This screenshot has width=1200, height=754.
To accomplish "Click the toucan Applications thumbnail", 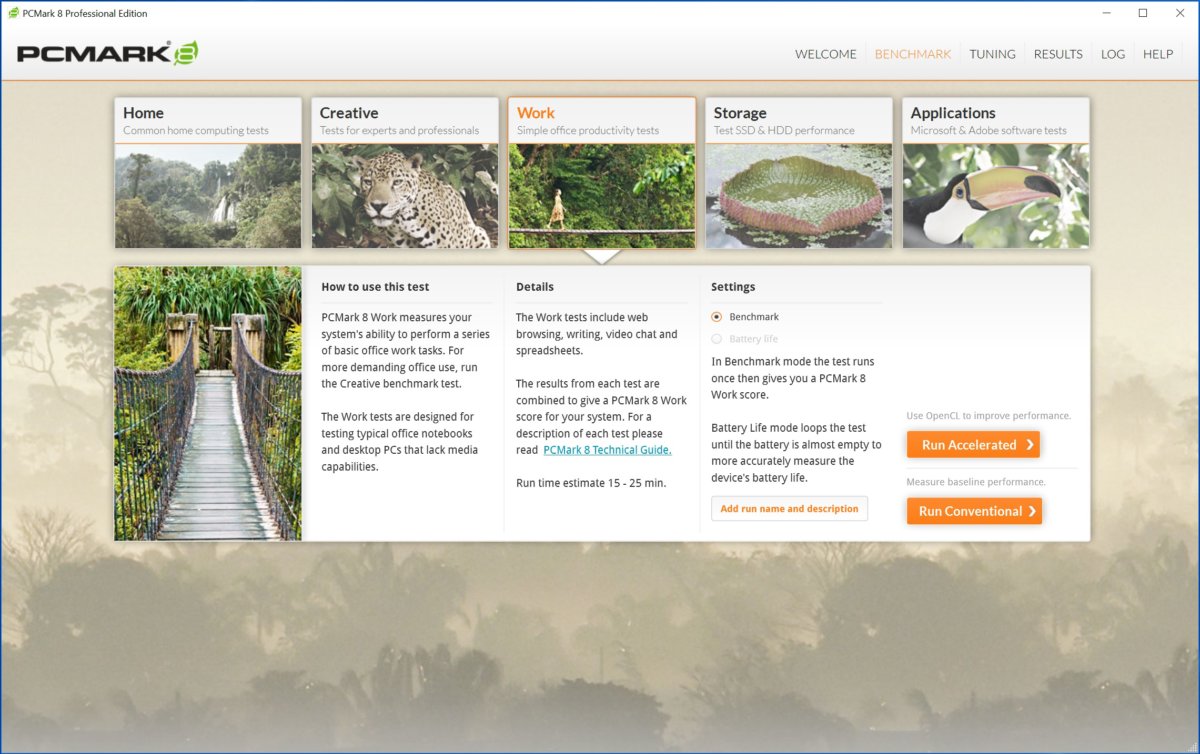I will [996, 196].
